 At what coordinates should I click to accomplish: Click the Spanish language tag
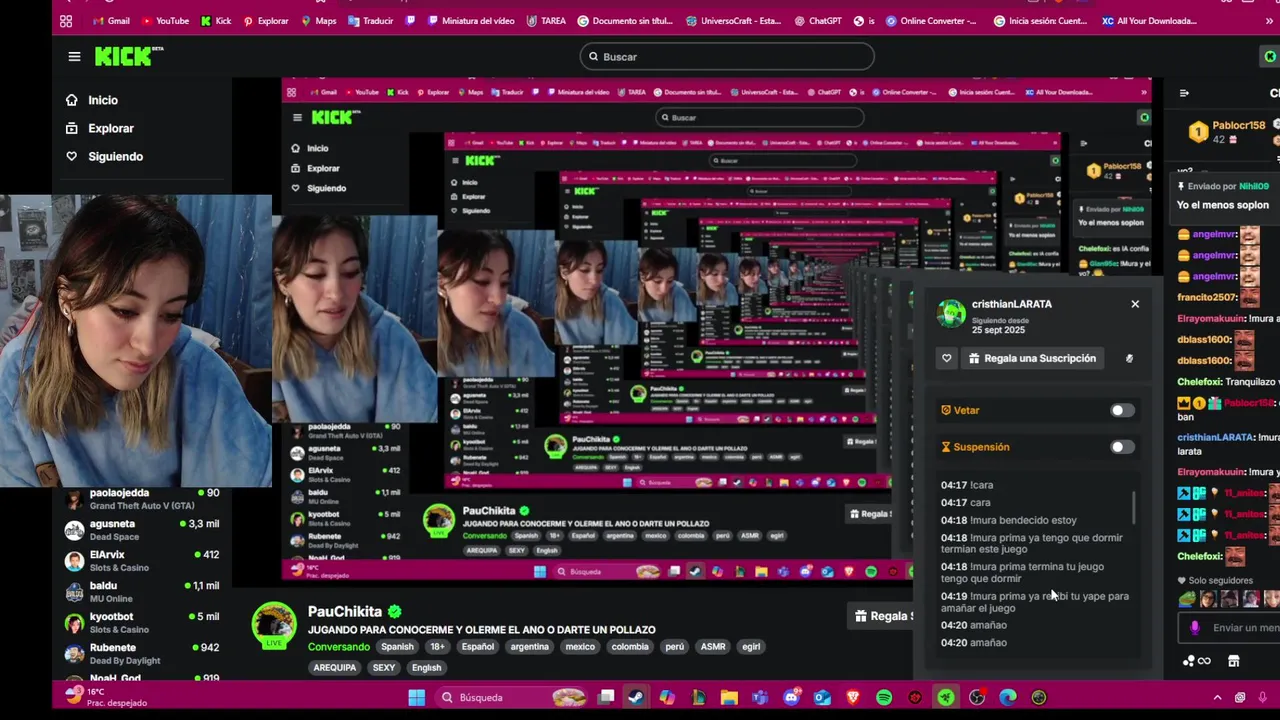[397, 647]
